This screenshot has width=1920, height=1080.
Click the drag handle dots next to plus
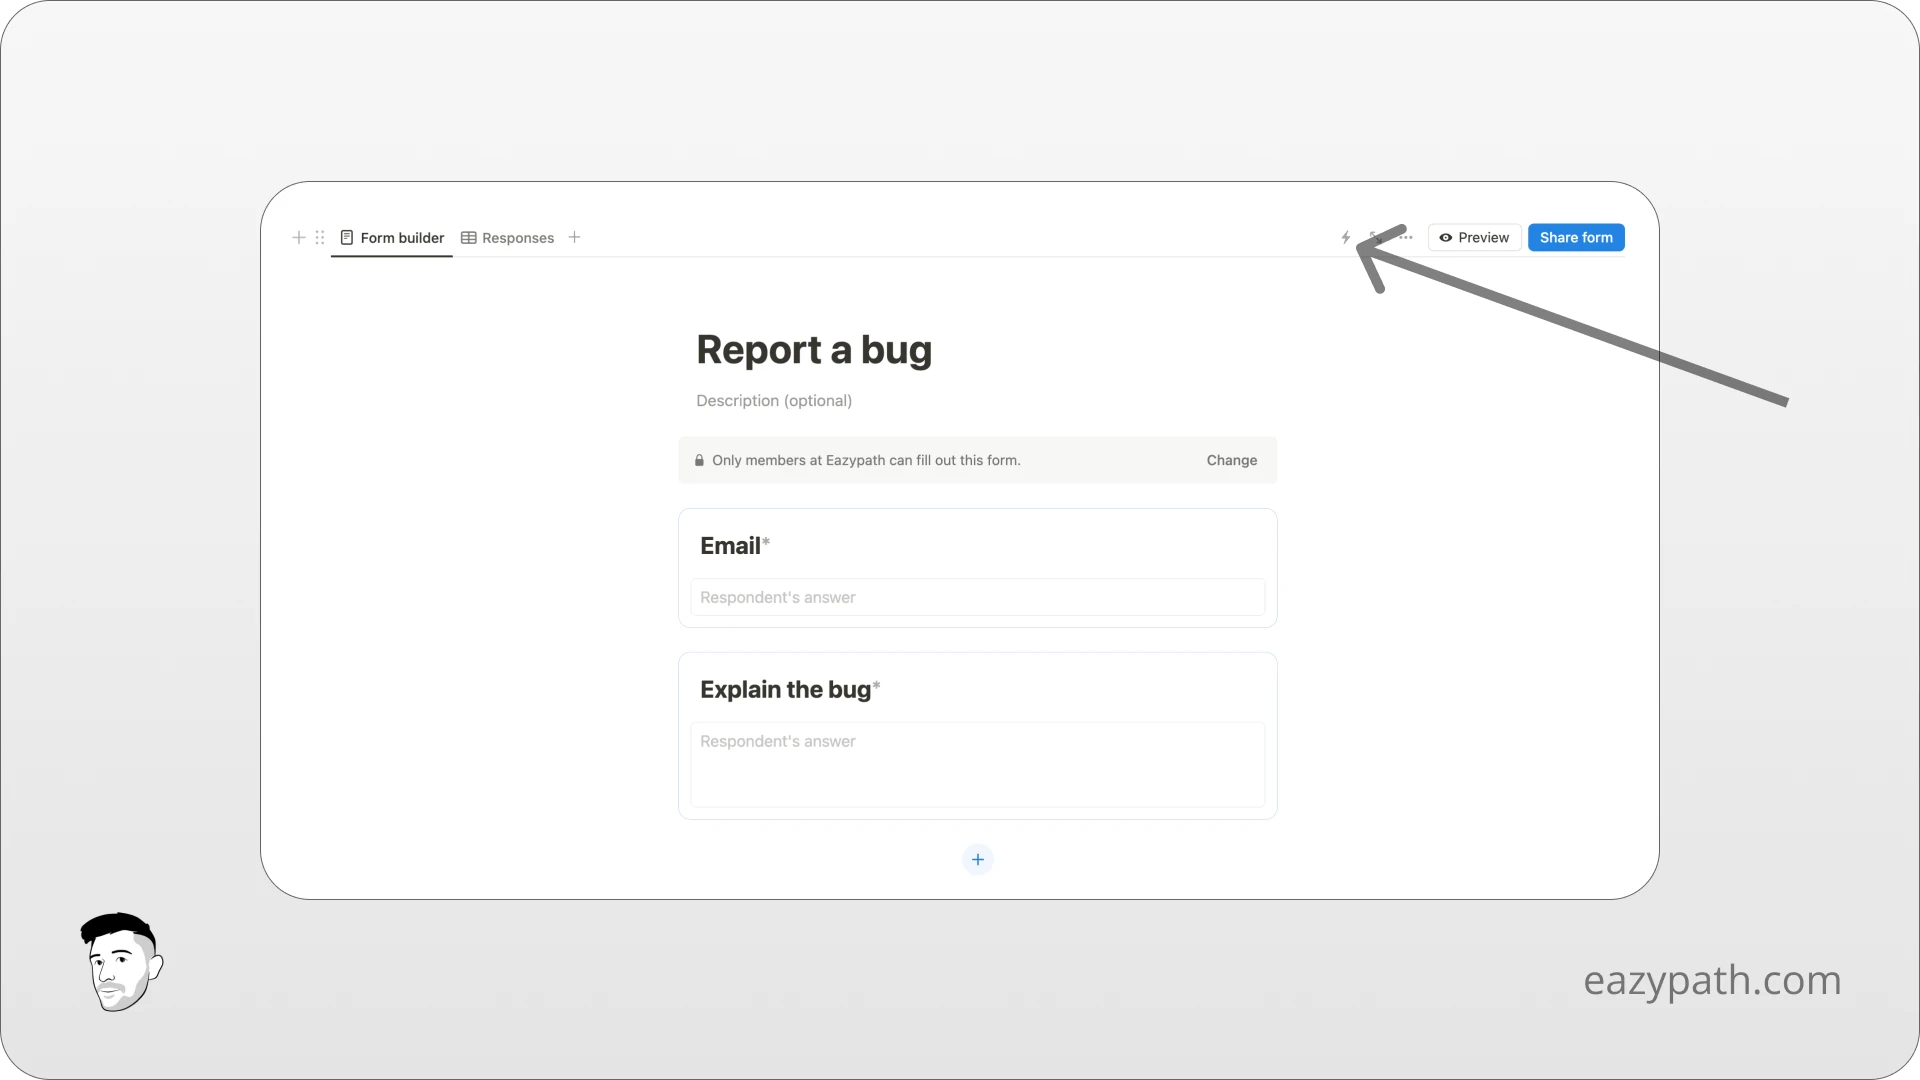[320, 237]
